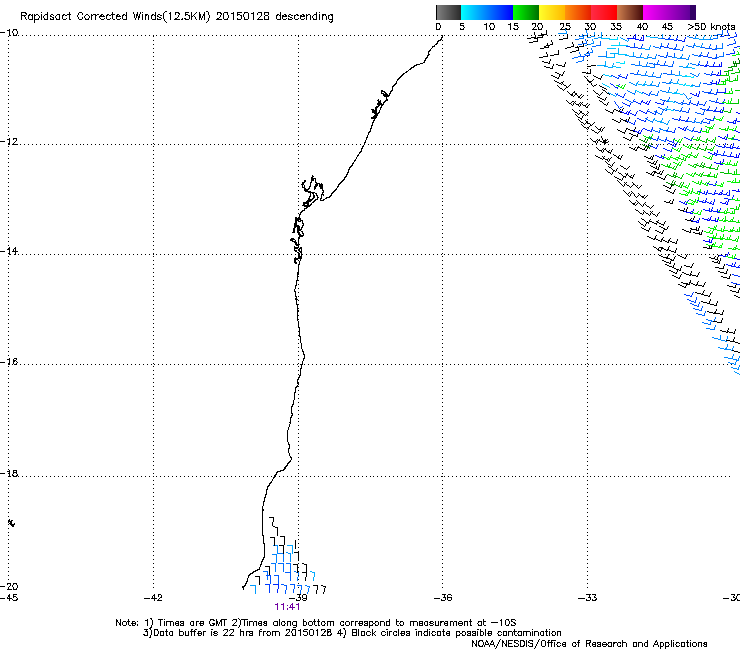Click the '-18' latitude axis label

click(9, 473)
